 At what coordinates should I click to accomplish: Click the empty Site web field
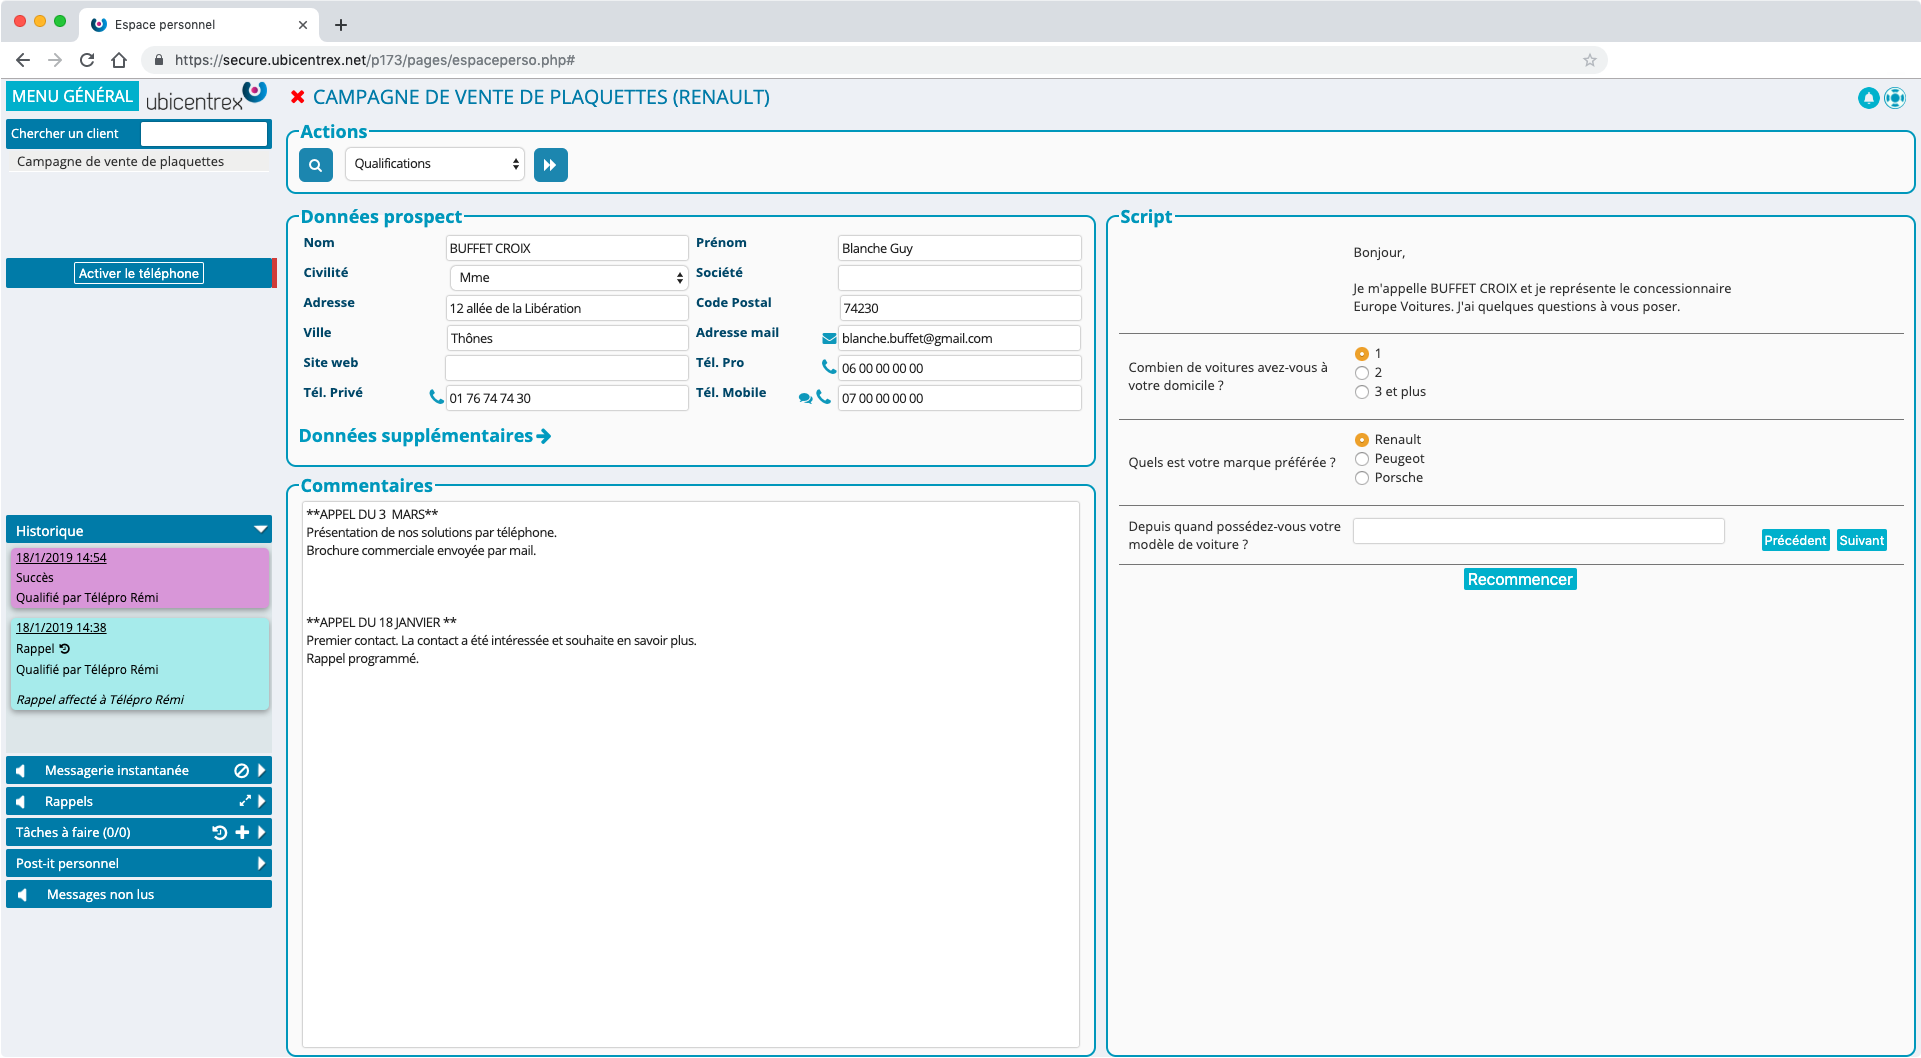(x=567, y=368)
